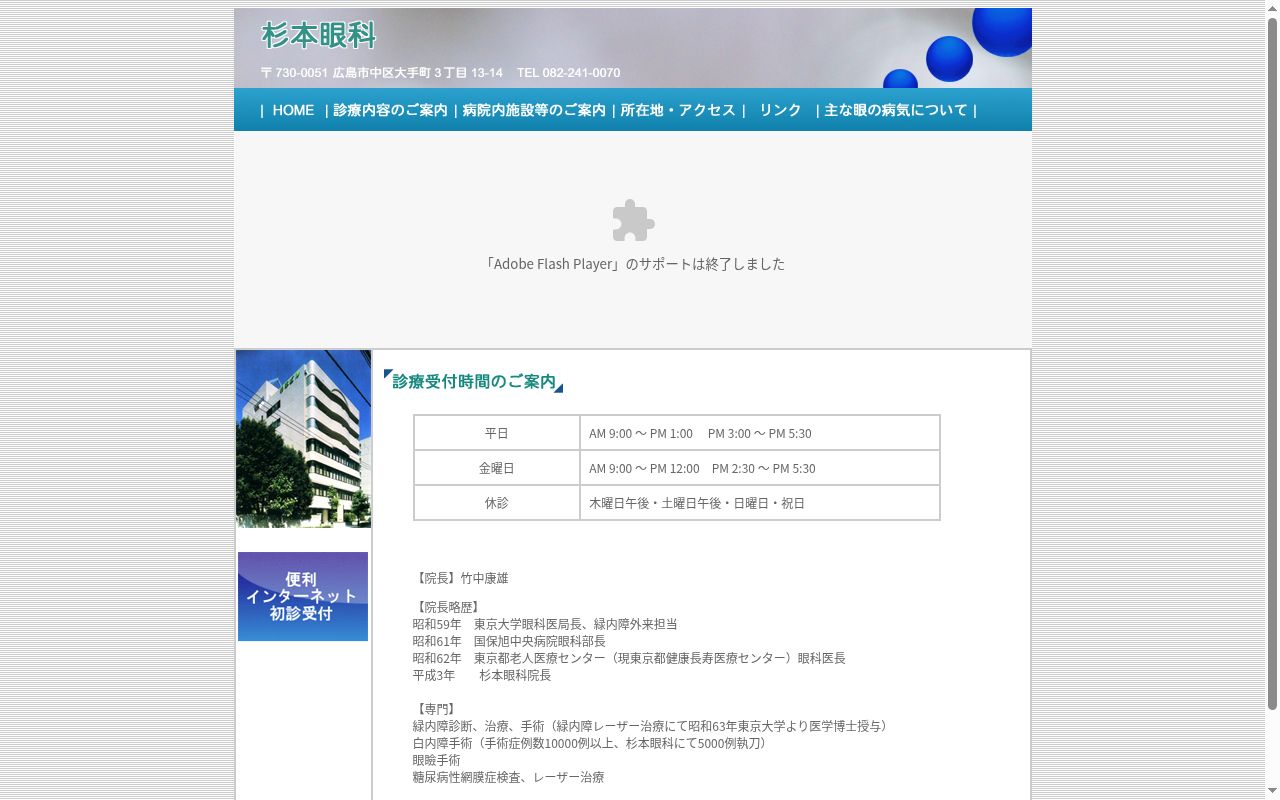Click the 糖尿病性網膜症検査、レーザー治療 line
This screenshot has width=1280, height=800.
[x=509, y=777]
